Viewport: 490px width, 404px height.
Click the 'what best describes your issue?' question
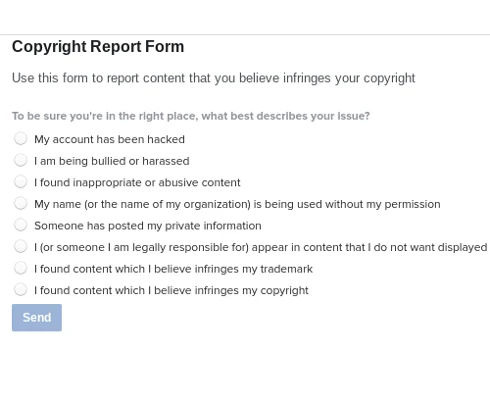191,116
